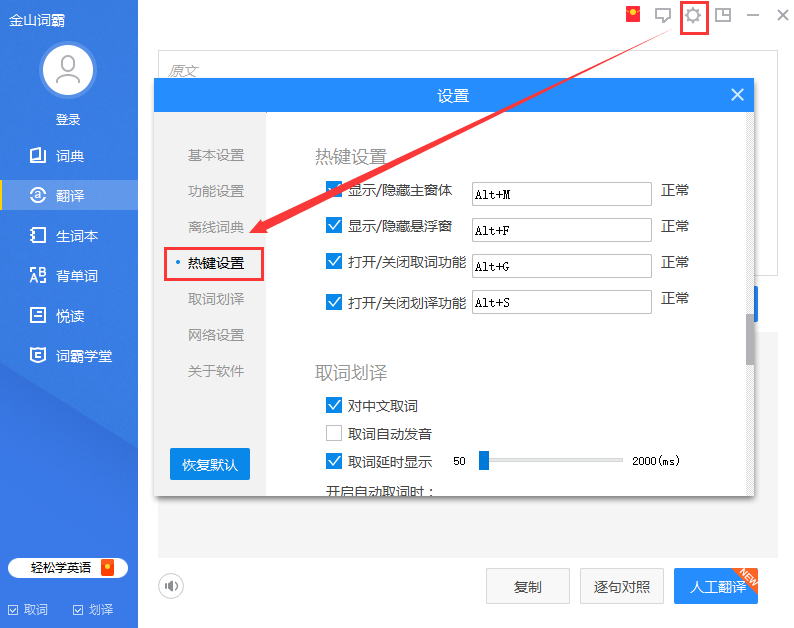Image resolution: width=794 pixels, height=628 pixels.
Task: Toggle 取词延时显示 checkbox
Action: [x=334, y=461]
